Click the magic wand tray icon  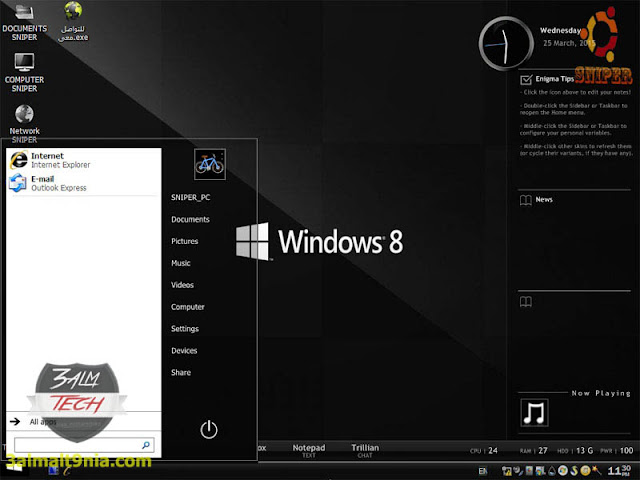[597, 471]
